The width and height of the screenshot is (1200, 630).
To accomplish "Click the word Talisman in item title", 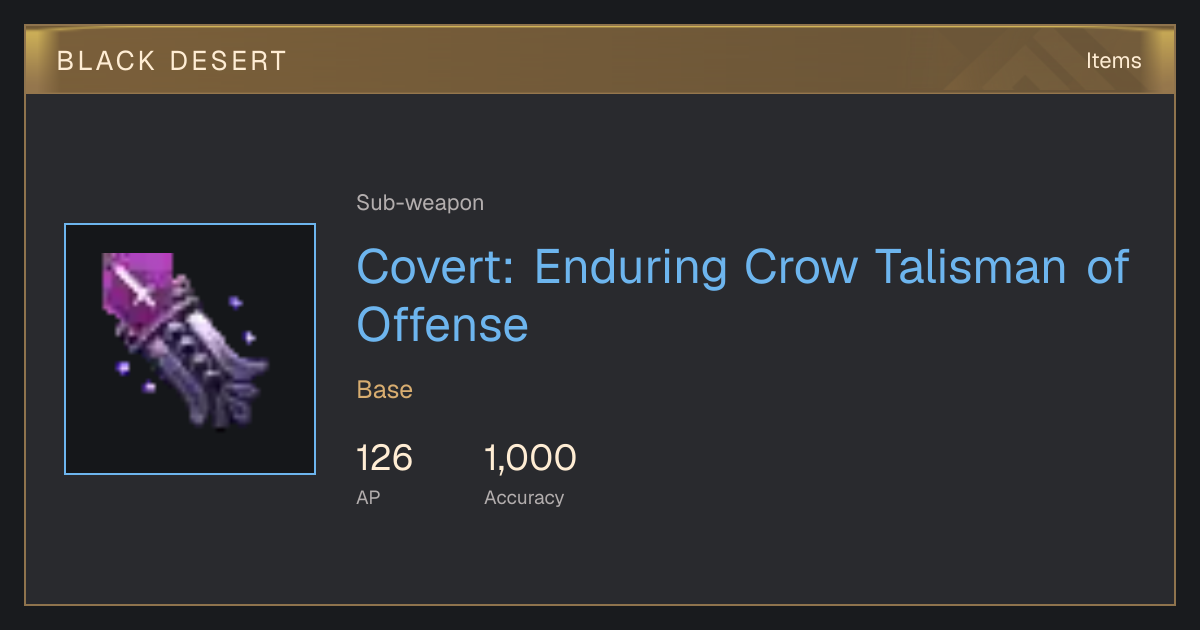I will coord(971,267).
